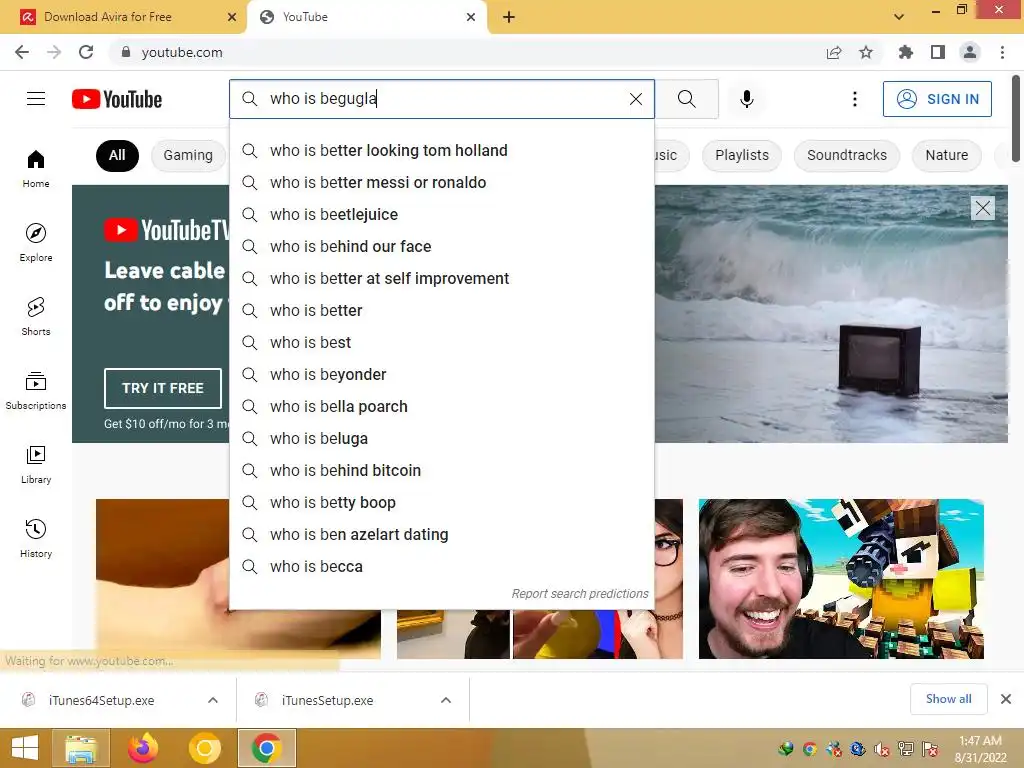
Task: Open History in the sidebar
Action: coord(36,538)
